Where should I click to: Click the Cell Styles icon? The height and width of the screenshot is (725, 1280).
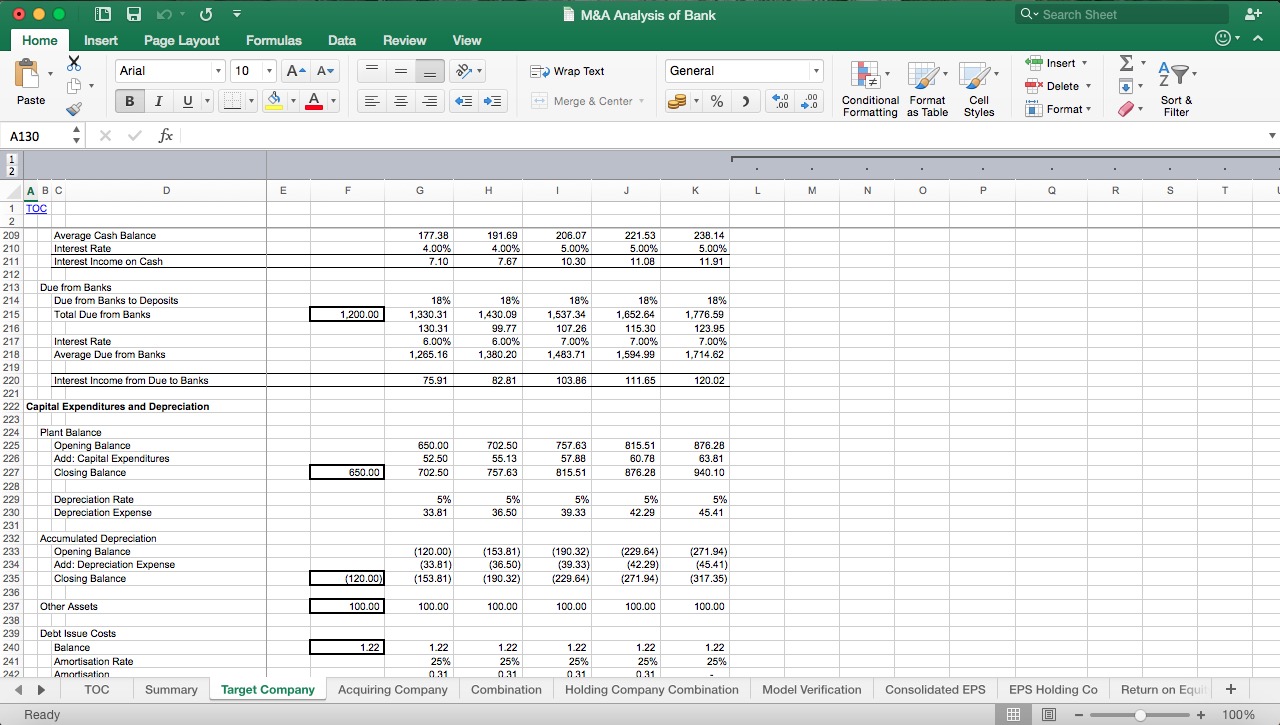[x=979, y=88]
